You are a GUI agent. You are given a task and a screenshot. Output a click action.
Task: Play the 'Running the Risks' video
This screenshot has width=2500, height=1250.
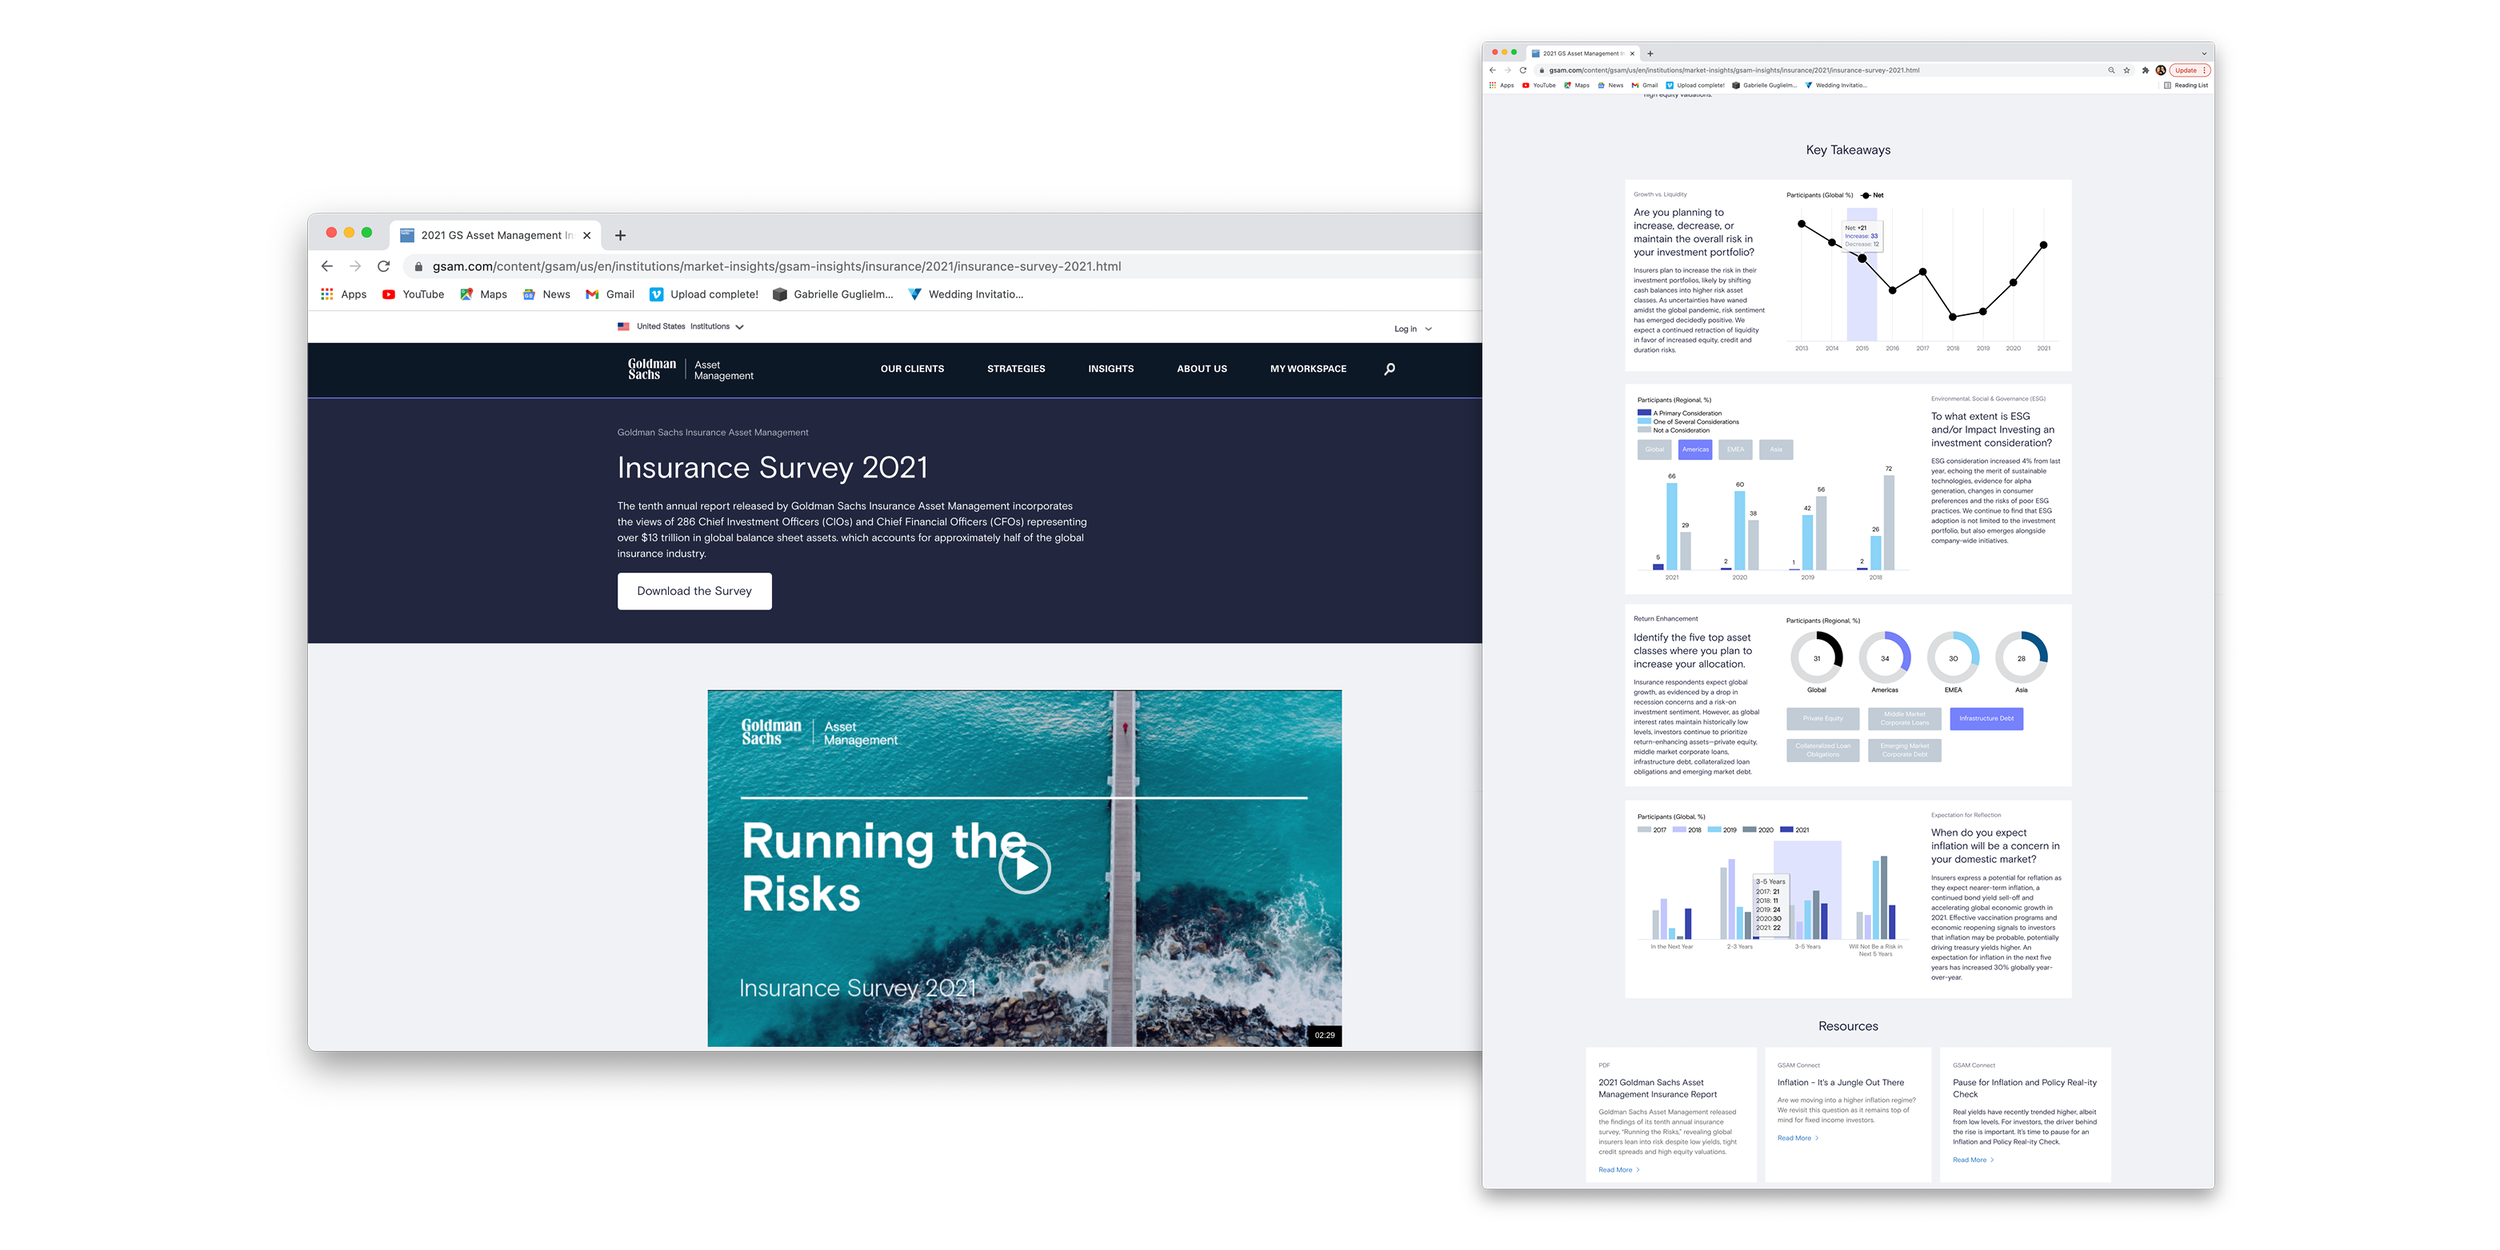[1024, 867]
